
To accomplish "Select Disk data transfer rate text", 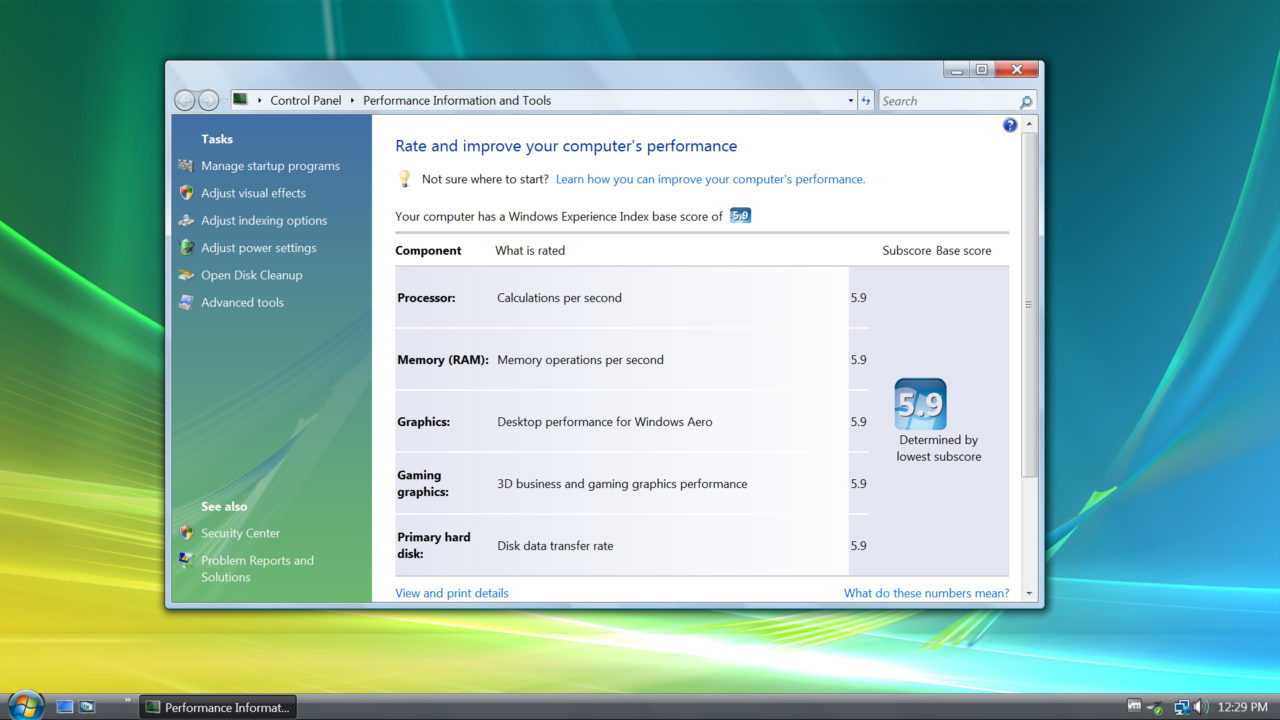I will pyautogui.click(x=555, y=546).
